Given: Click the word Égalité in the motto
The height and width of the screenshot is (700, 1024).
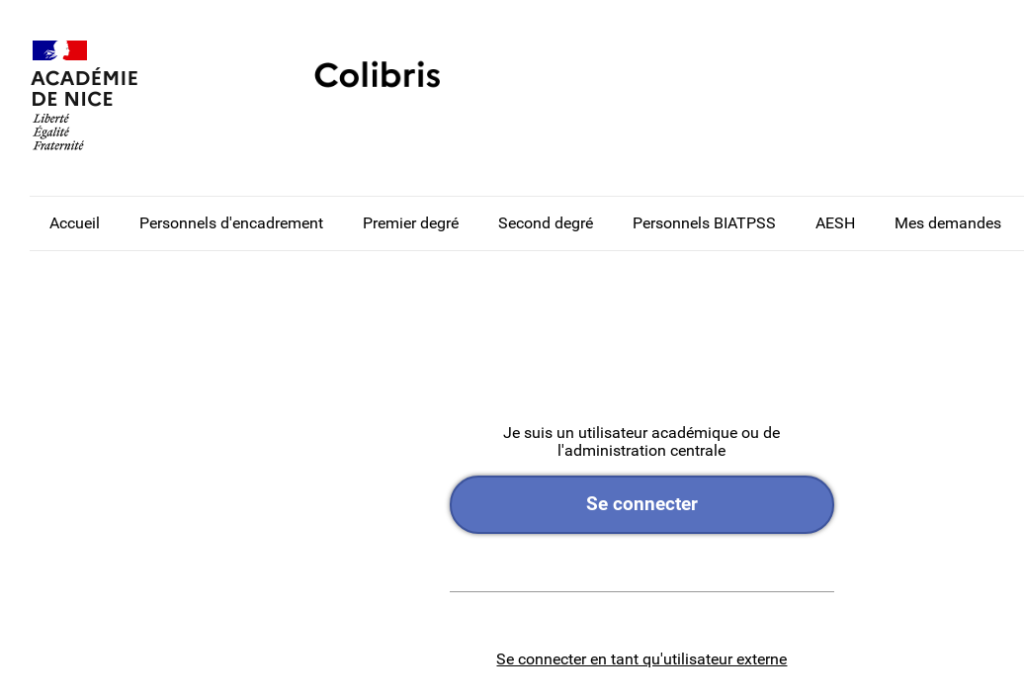Looking at the screenshot, I should (51, 132).
